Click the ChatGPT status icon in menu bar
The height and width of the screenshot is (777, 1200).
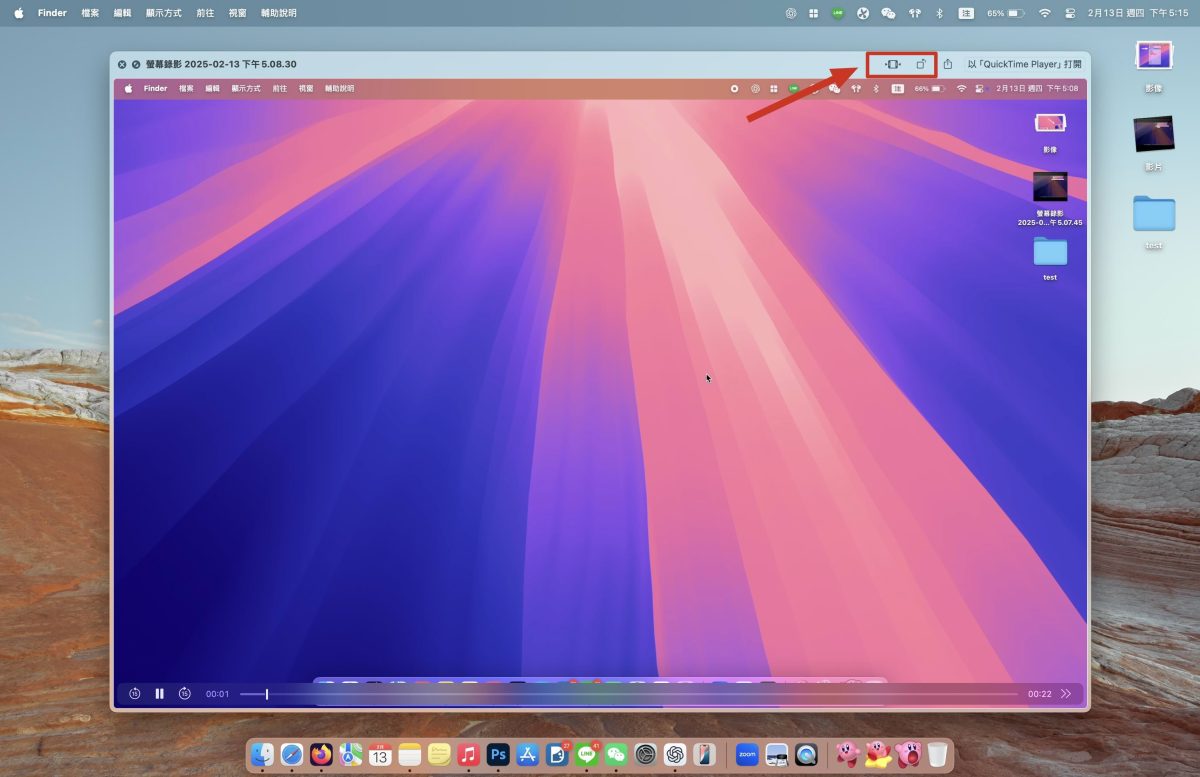(x=790, y=13)
